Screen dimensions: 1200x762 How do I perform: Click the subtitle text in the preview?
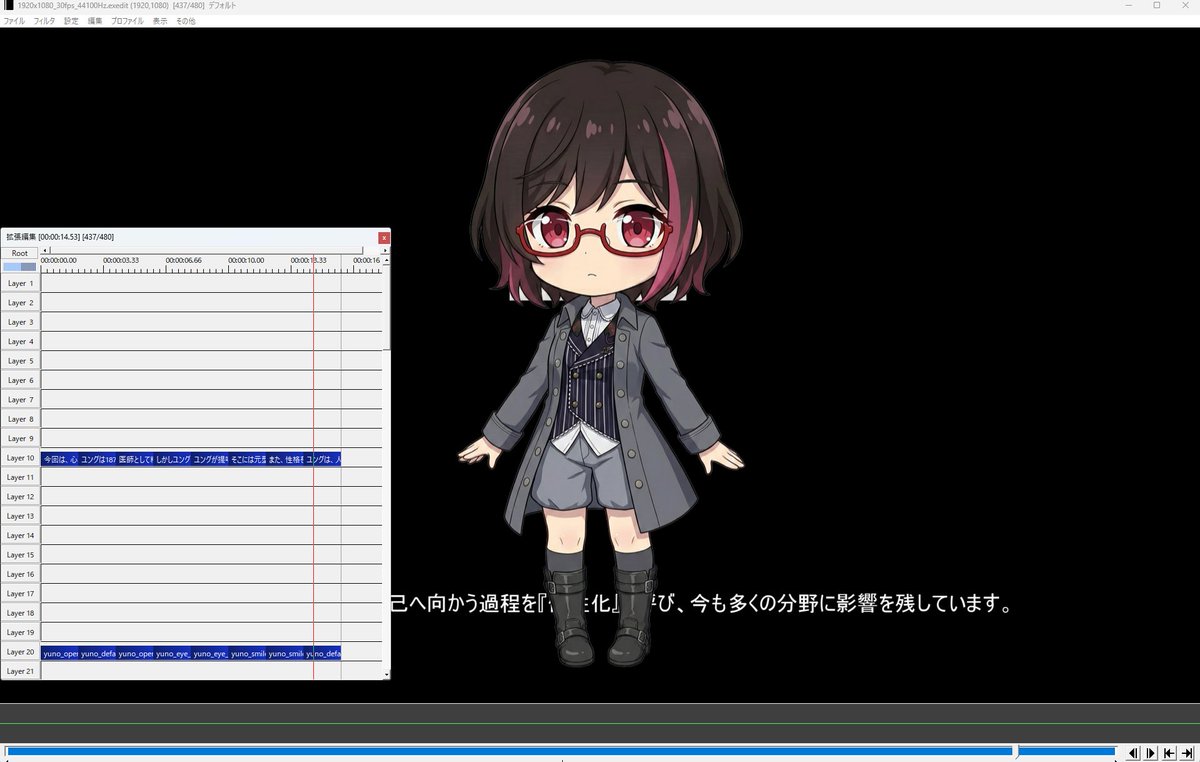pyautogui.click(x=700, y=604)
